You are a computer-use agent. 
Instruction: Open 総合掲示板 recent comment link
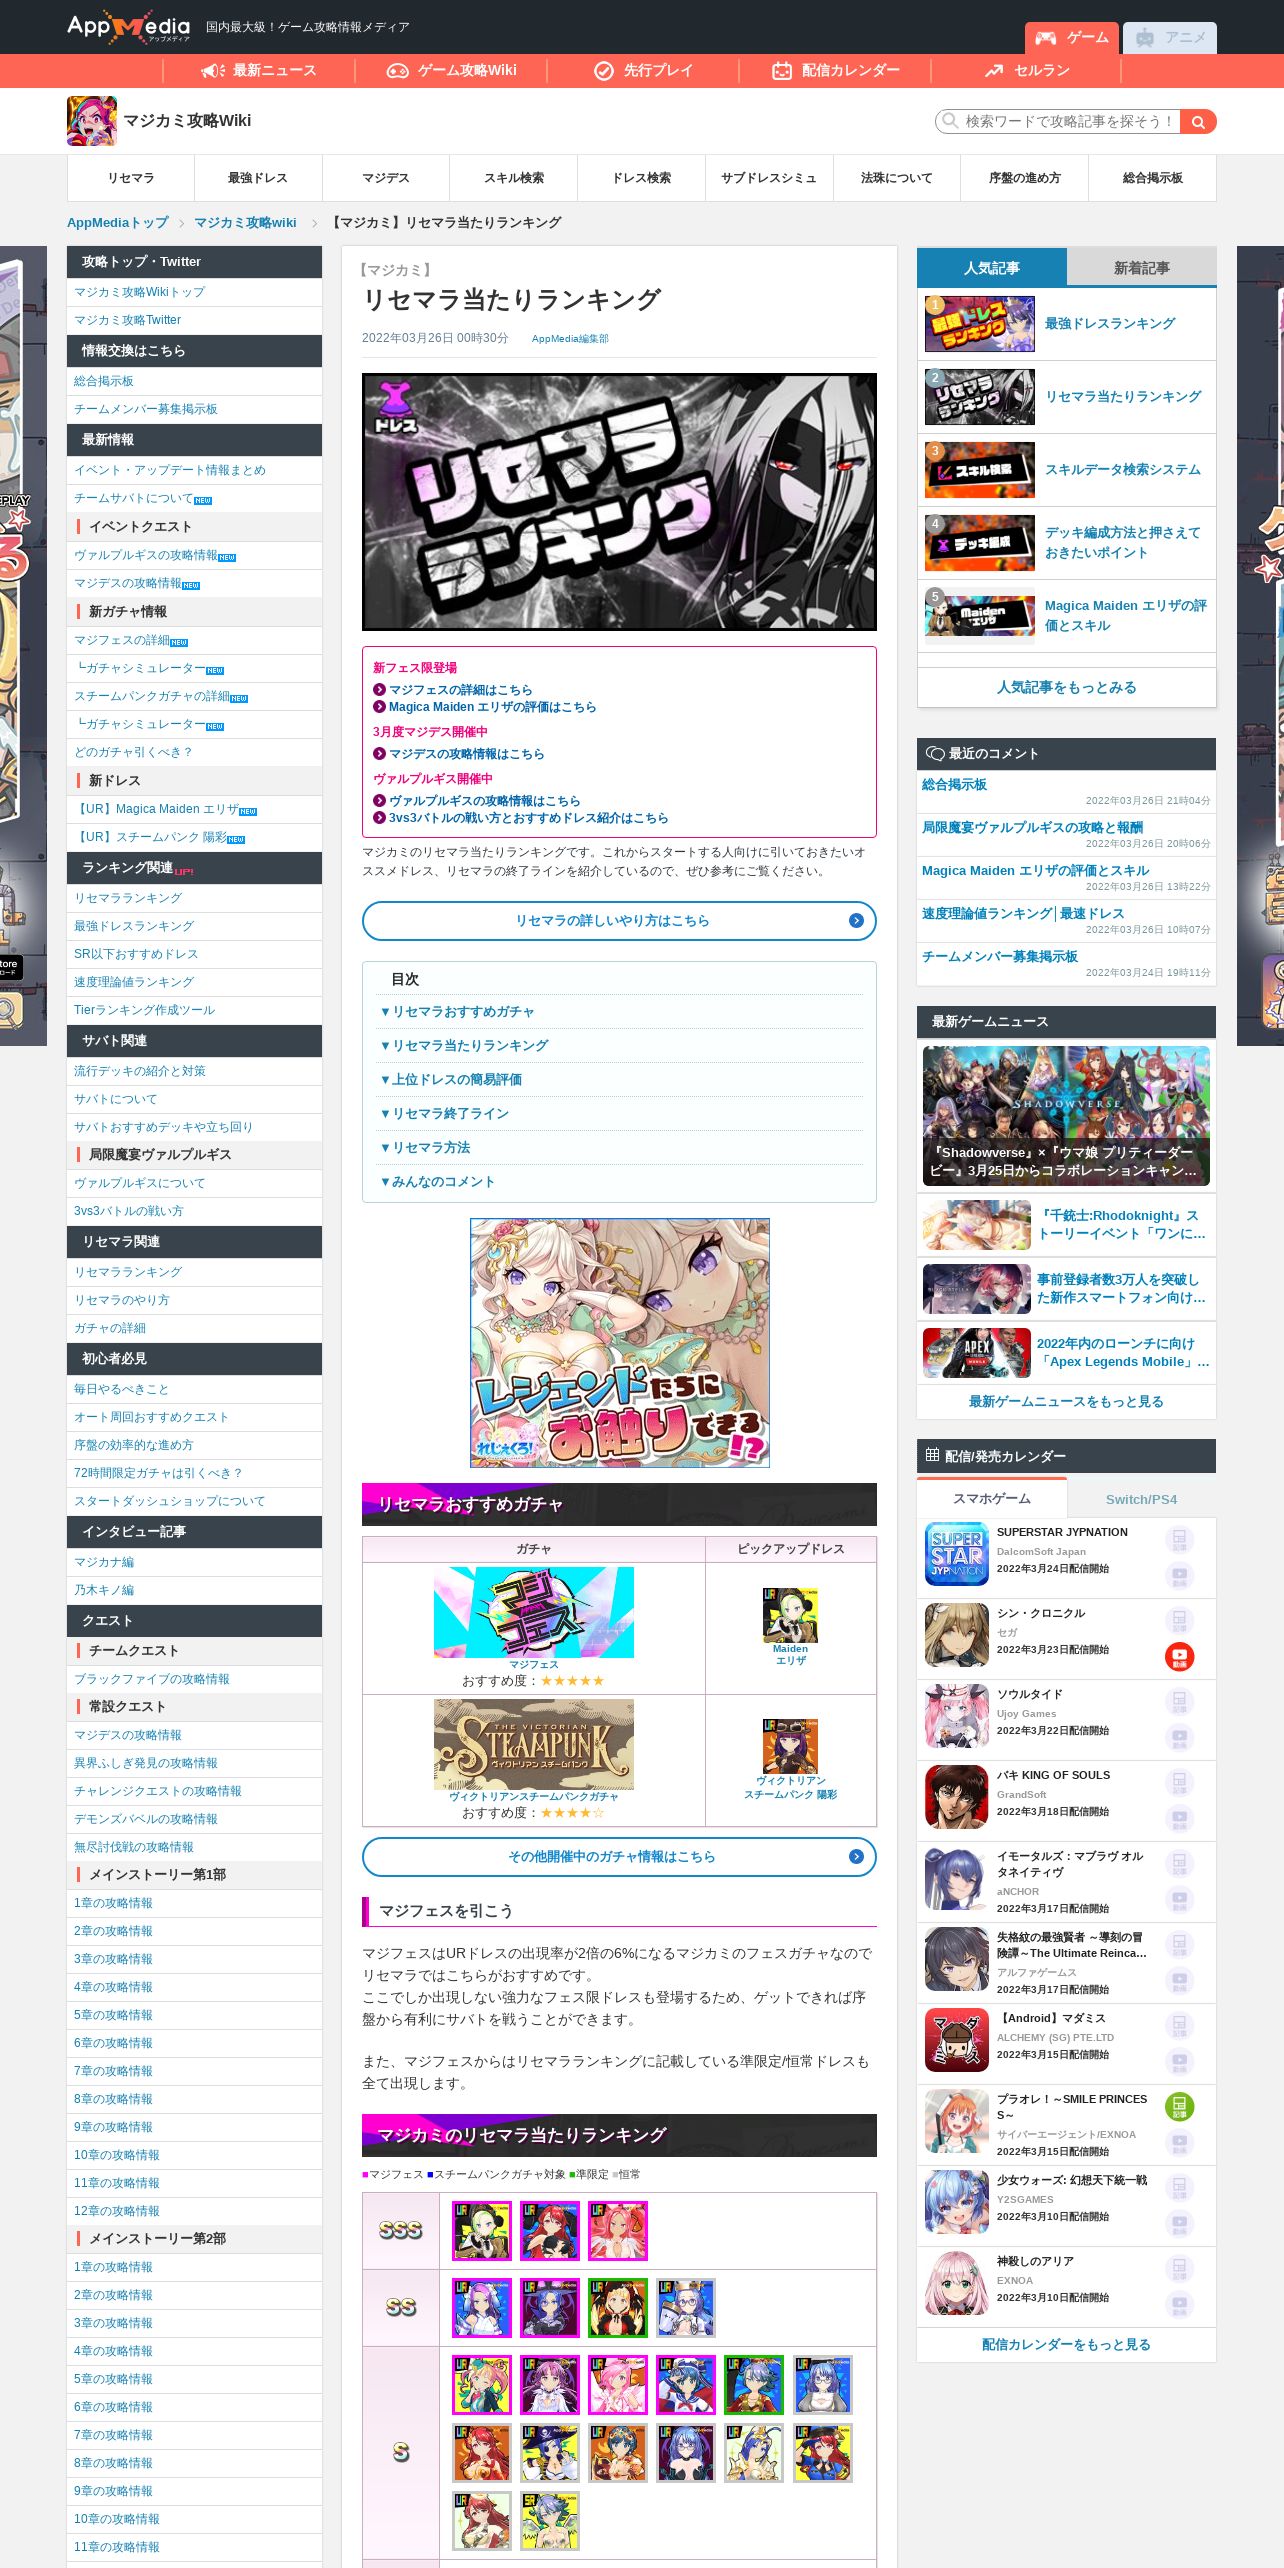[954, 785]
